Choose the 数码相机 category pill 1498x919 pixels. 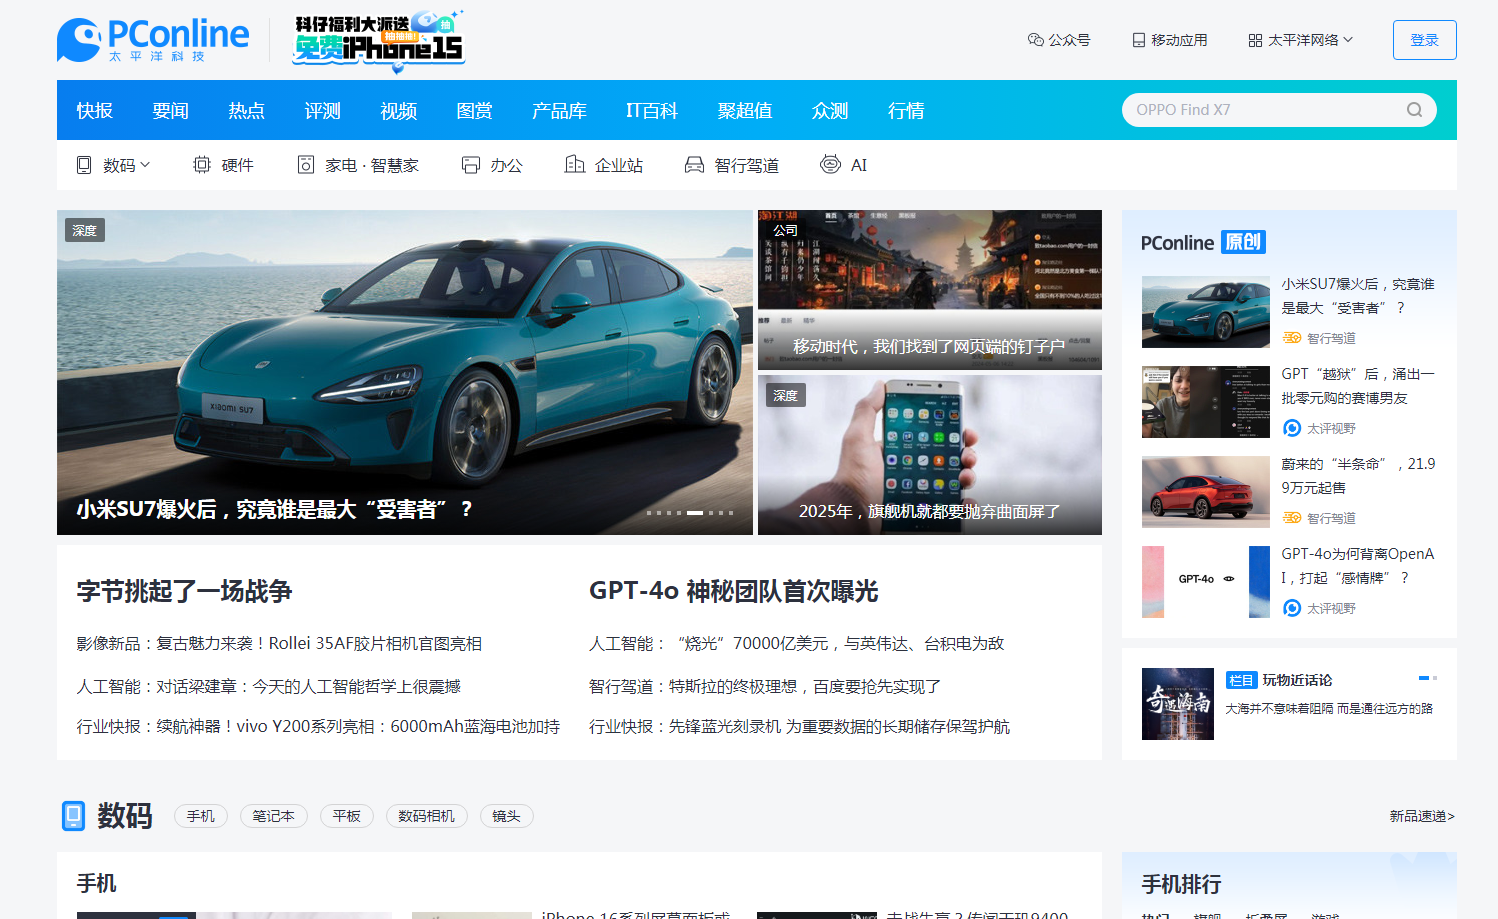pyautogui.click(x=427, y=816)
